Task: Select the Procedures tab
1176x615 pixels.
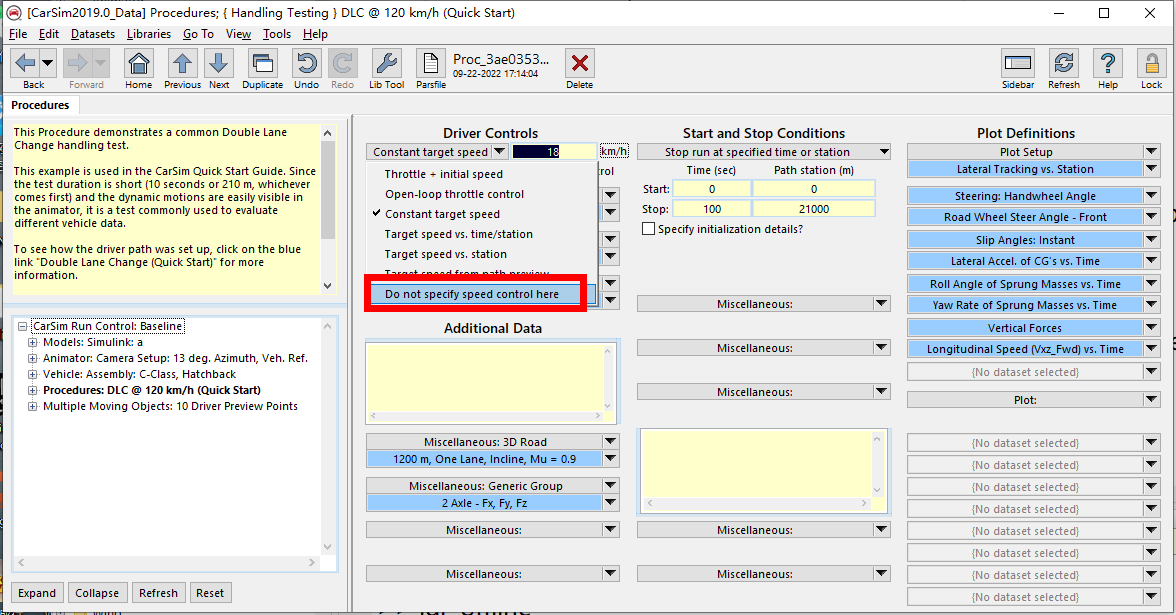Action: [x=40, y=105]
